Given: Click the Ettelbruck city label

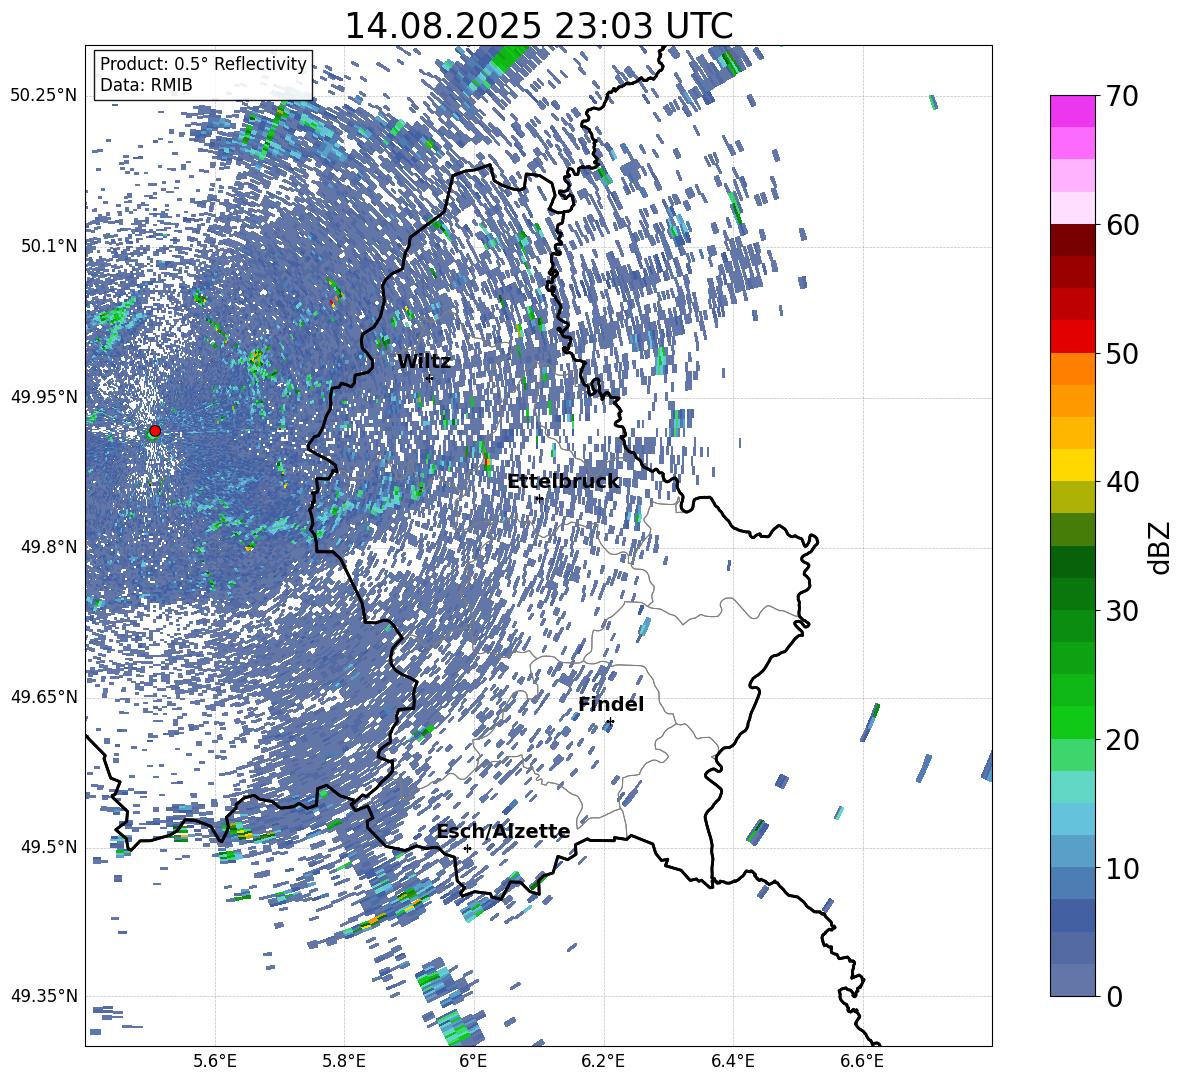Looking at the screenshot, I should pyautogui.click(x=563, y=482).
